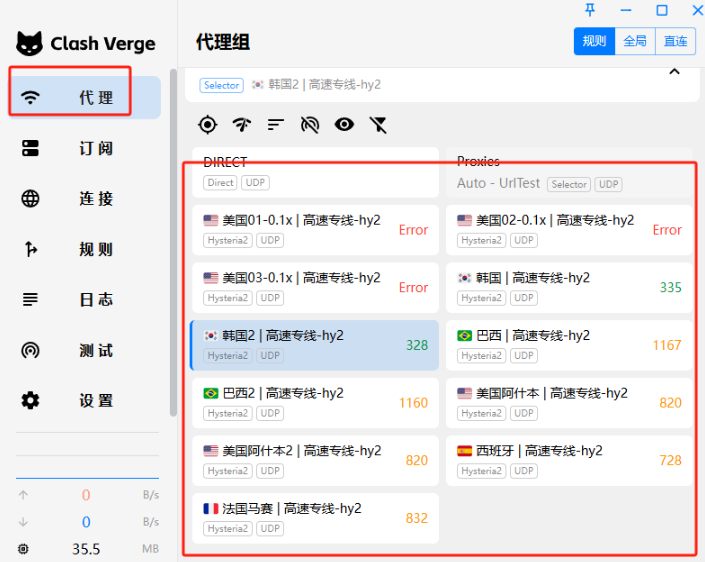Collapse the proxy group chevron

[674, 72]
